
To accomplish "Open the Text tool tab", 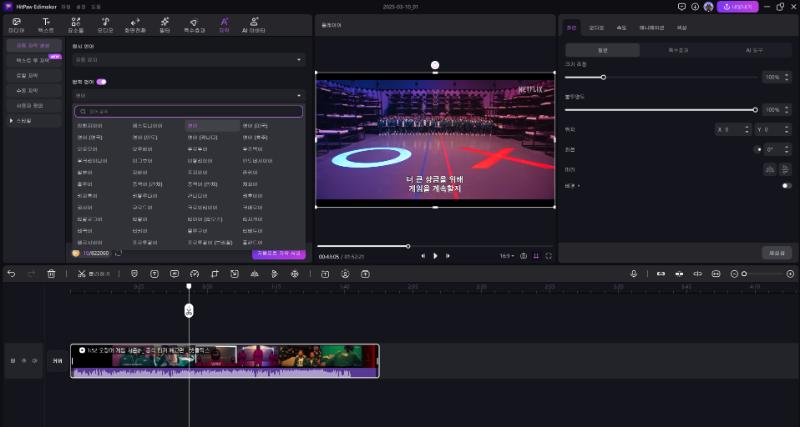I will tap(46, 21).
